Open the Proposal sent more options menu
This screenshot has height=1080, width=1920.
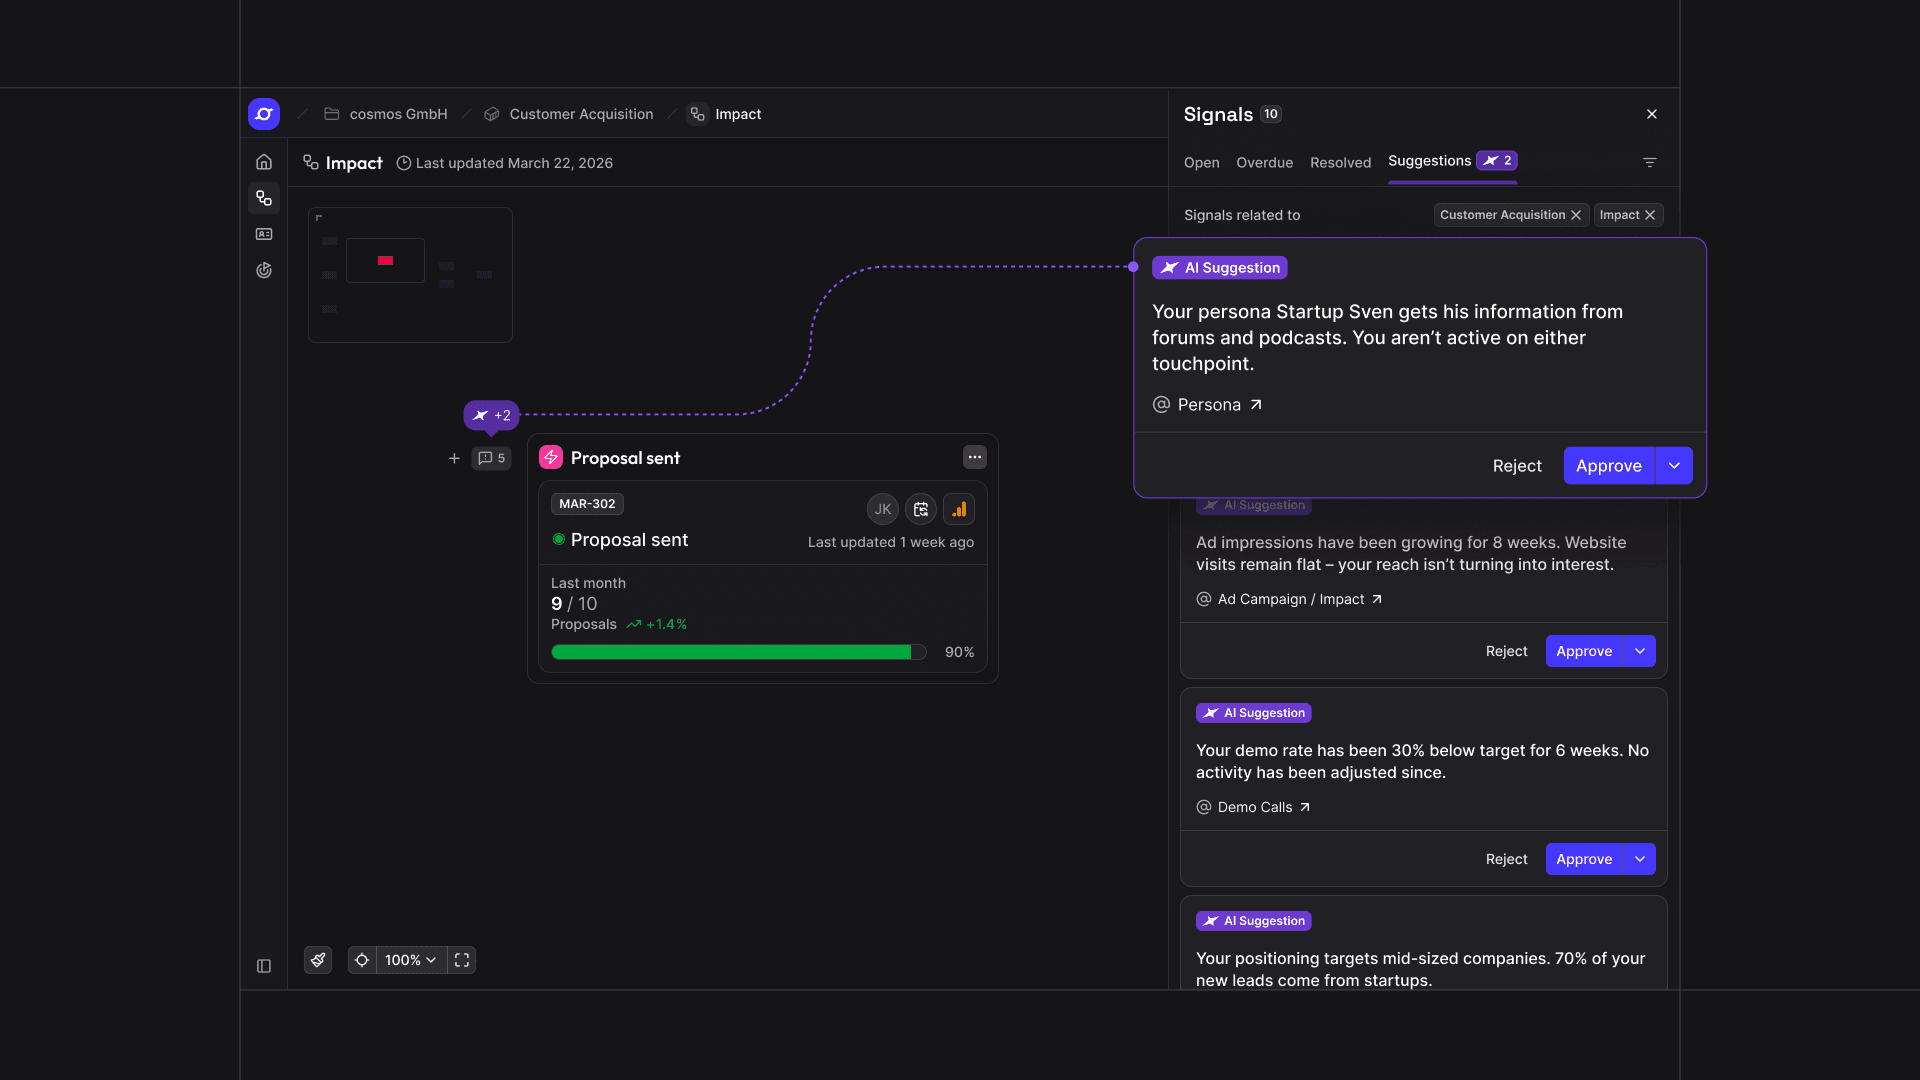coord(975,457)
